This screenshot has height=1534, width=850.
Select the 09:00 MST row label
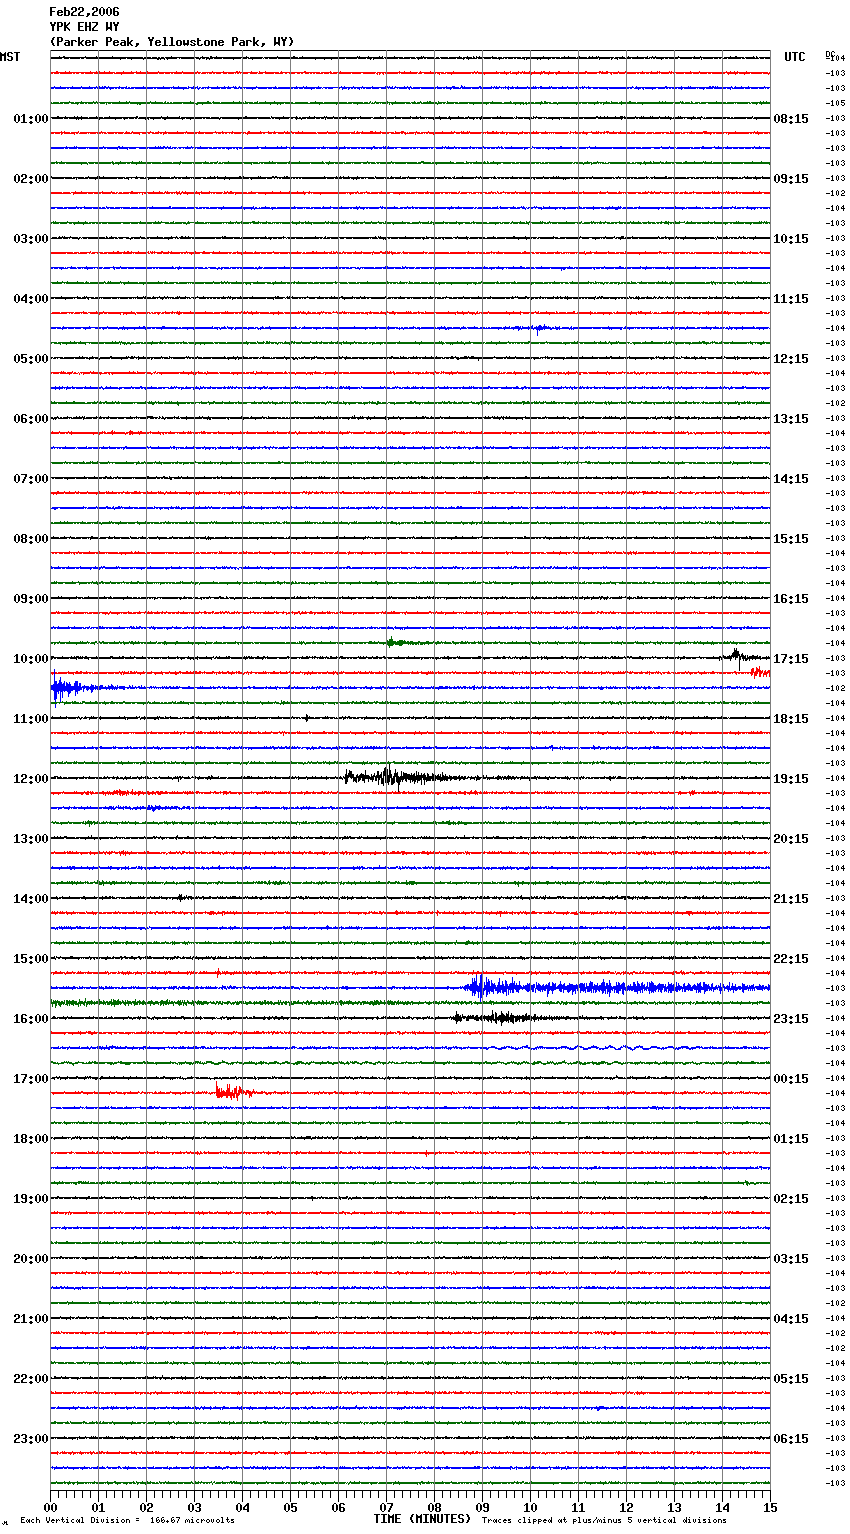[x=31, y=599]
